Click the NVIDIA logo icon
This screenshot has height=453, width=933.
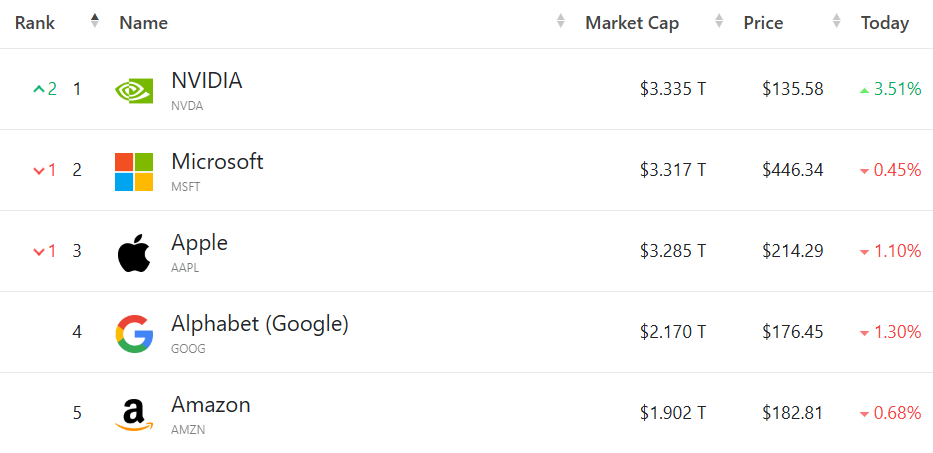[134, 90]
